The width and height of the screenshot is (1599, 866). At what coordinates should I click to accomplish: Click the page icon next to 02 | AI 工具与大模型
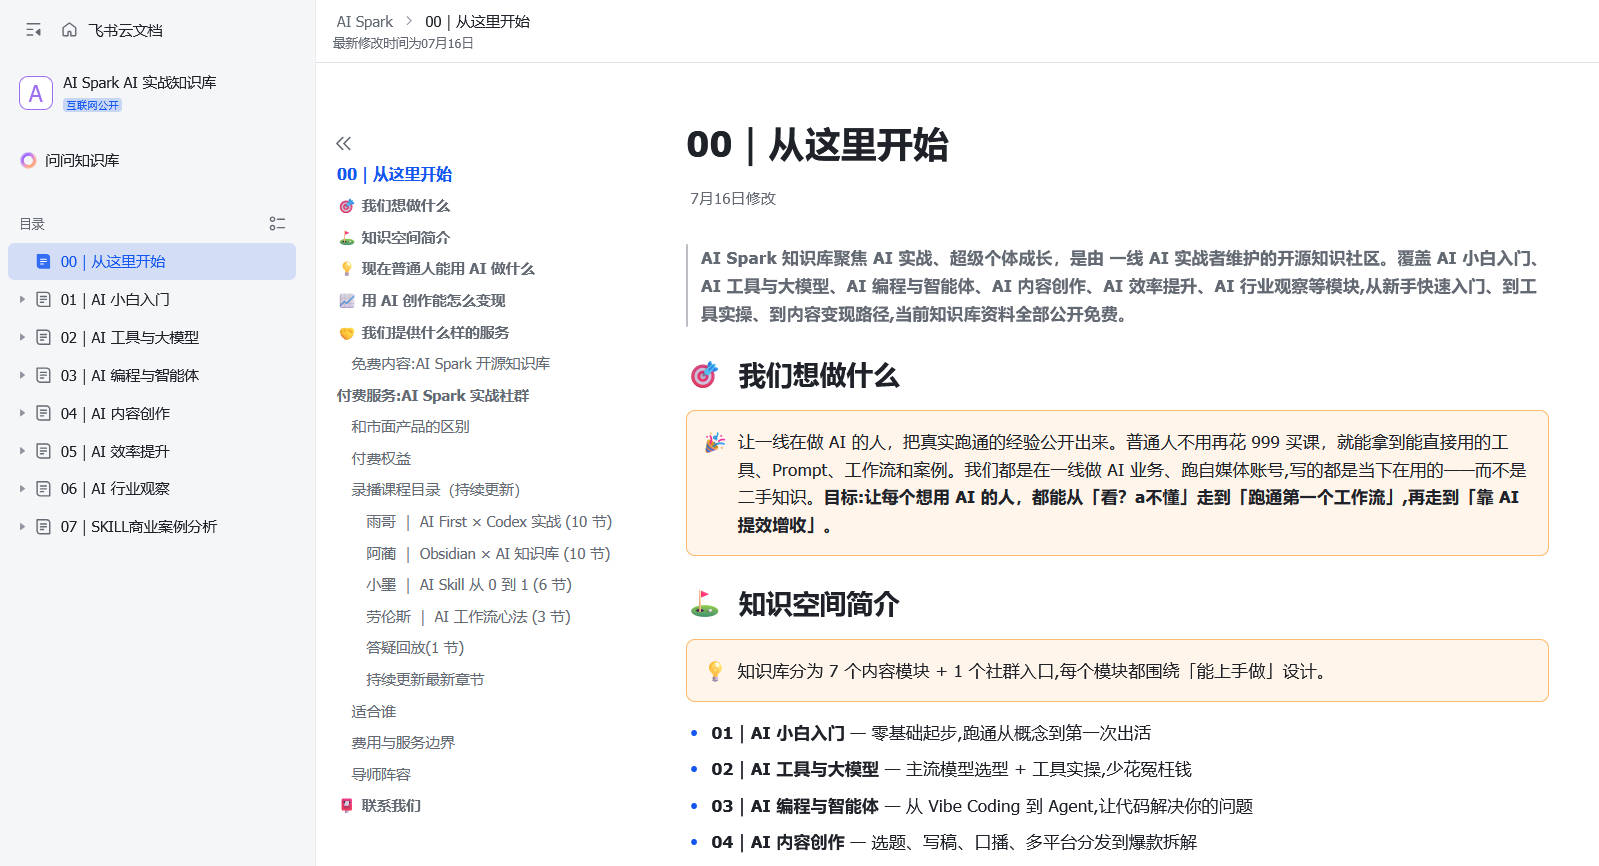(x=43, y=338)
